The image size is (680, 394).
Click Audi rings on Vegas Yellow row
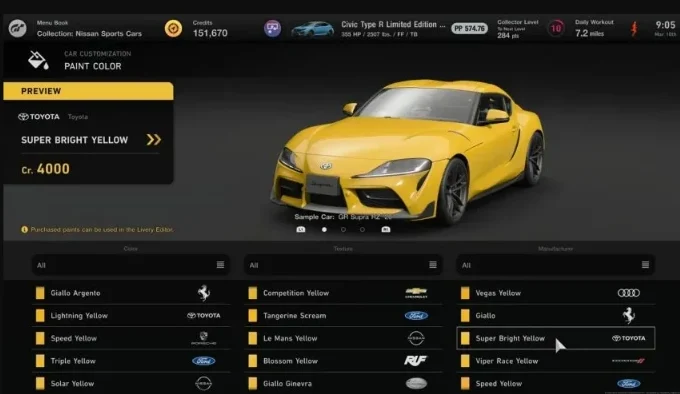pos(628,293)
